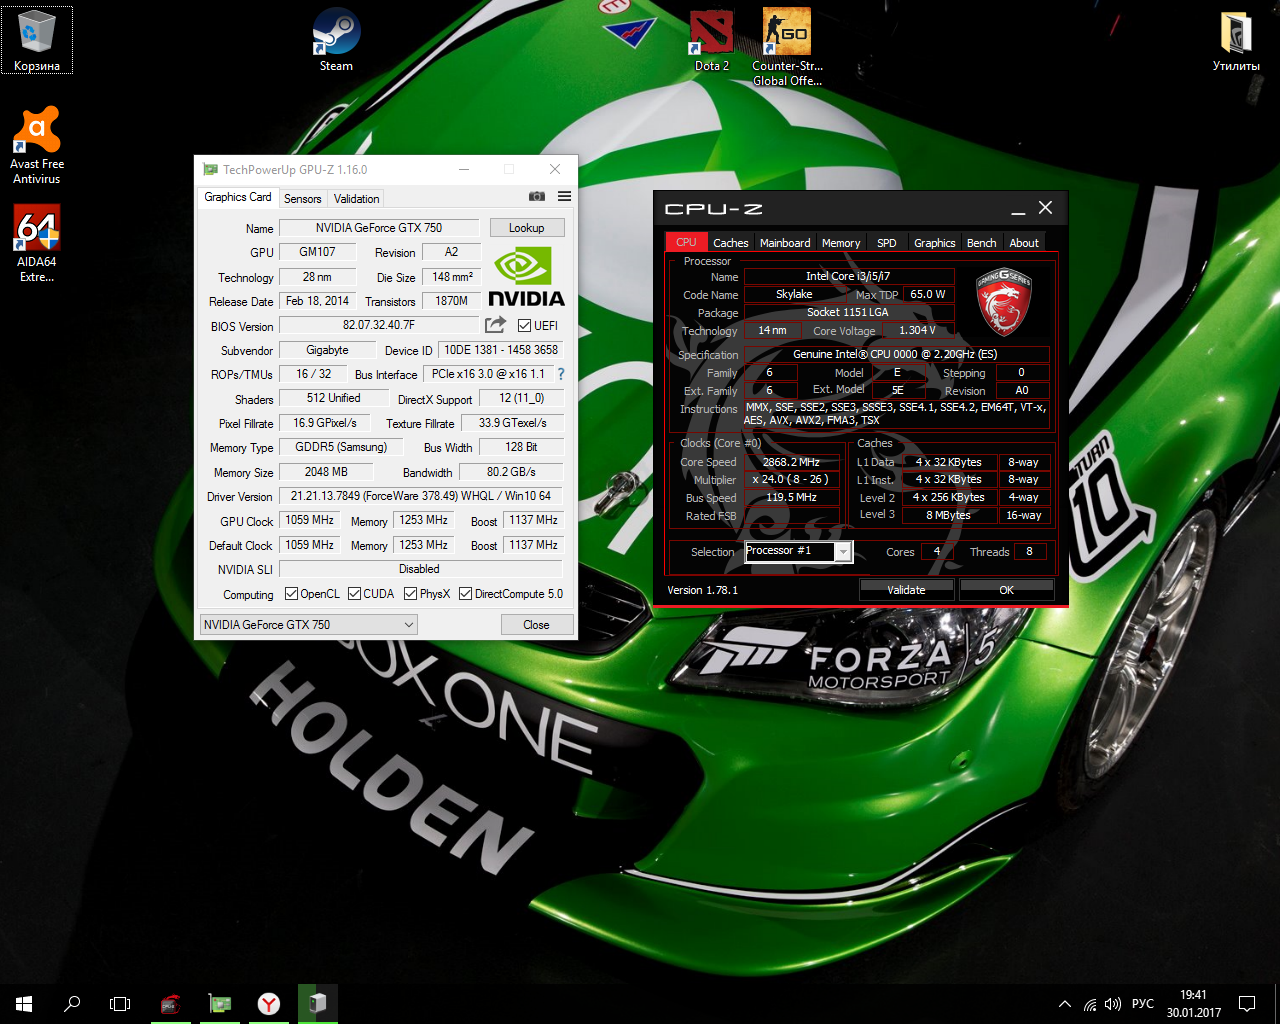Click the Socket 1151 LGA package value

click(x=848, y=312)
